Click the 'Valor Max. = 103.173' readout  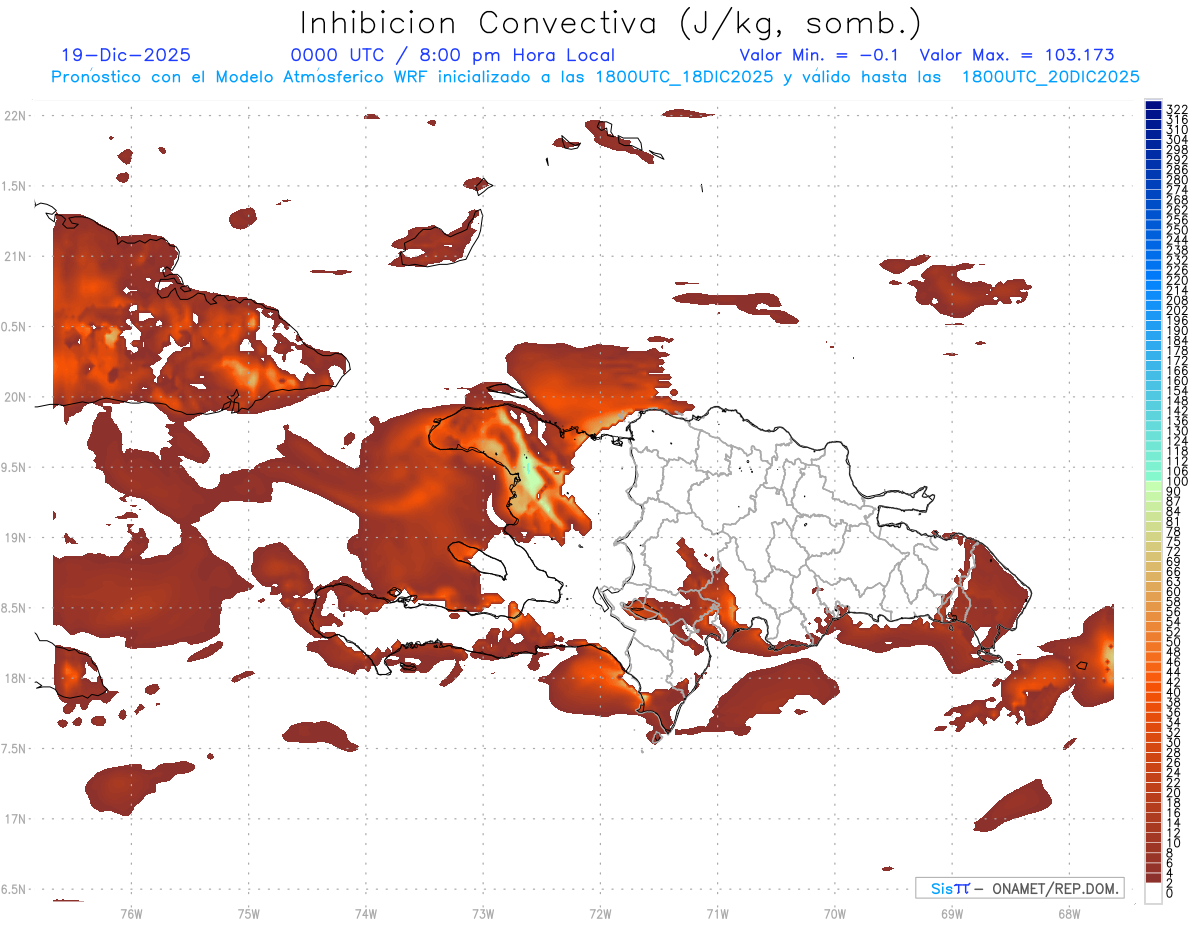coord(1017,55)
